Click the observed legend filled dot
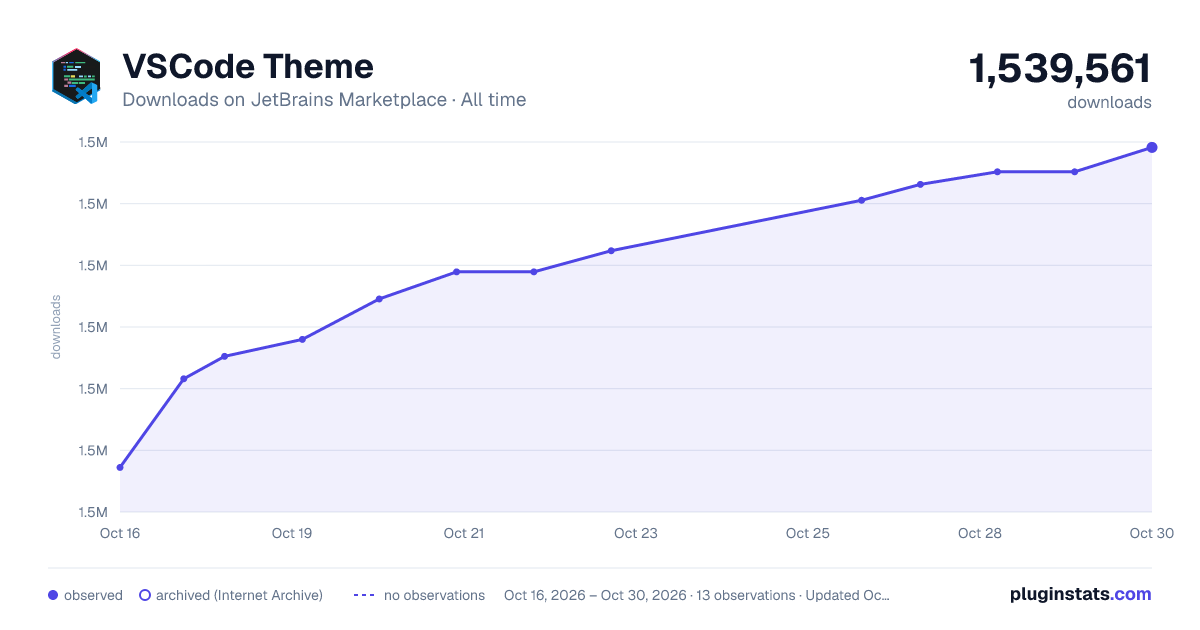This screenshot has width=1200, height=630. (53, 595)
